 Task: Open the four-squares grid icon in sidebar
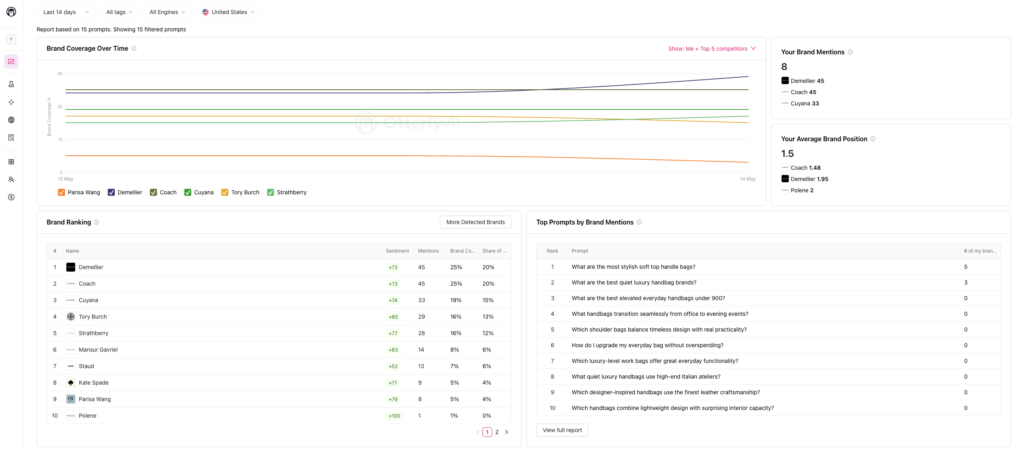point(11,161)
